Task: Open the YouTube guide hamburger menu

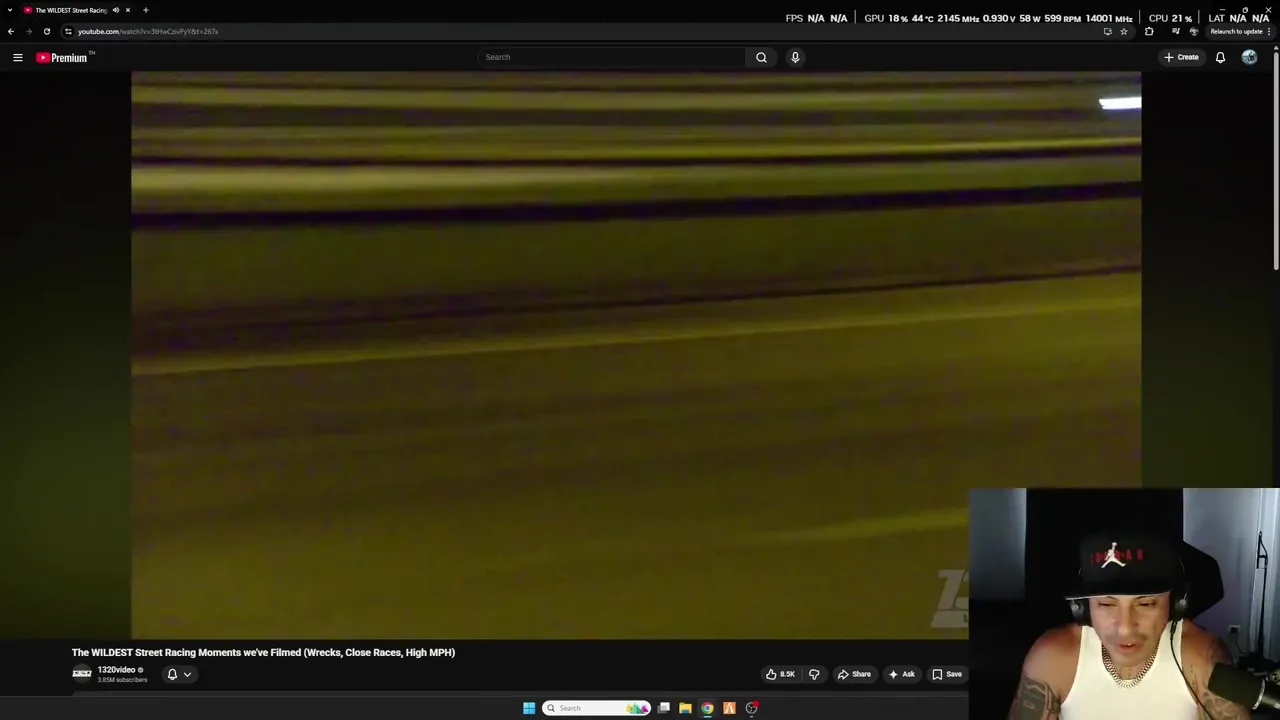Action: [x=17, y=57]
